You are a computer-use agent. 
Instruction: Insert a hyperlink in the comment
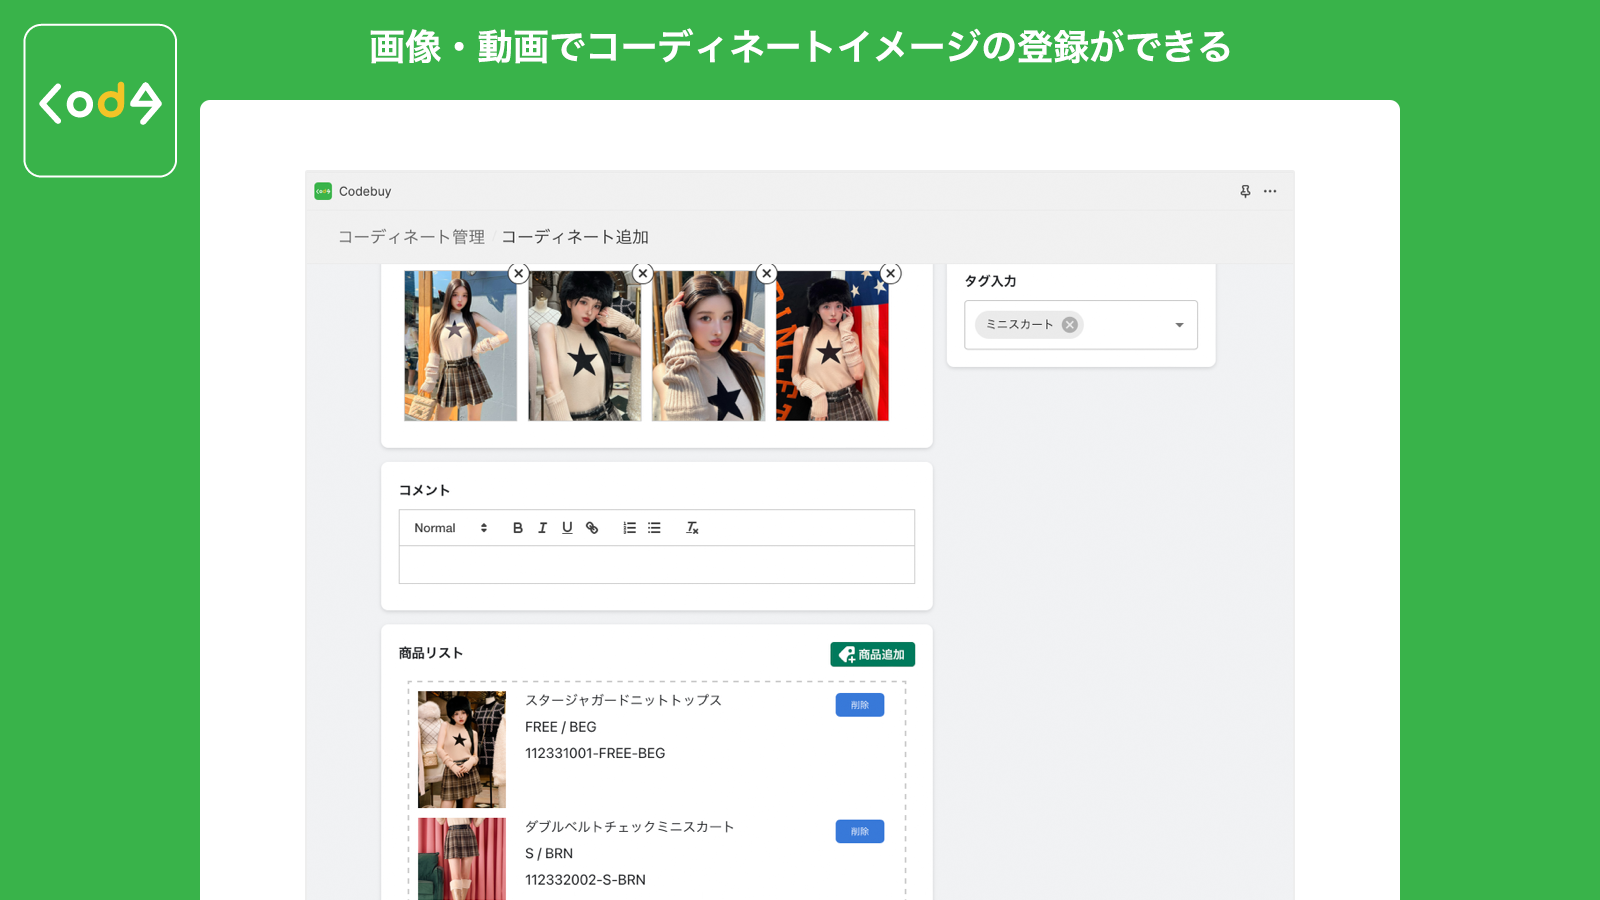coord(592,527)
